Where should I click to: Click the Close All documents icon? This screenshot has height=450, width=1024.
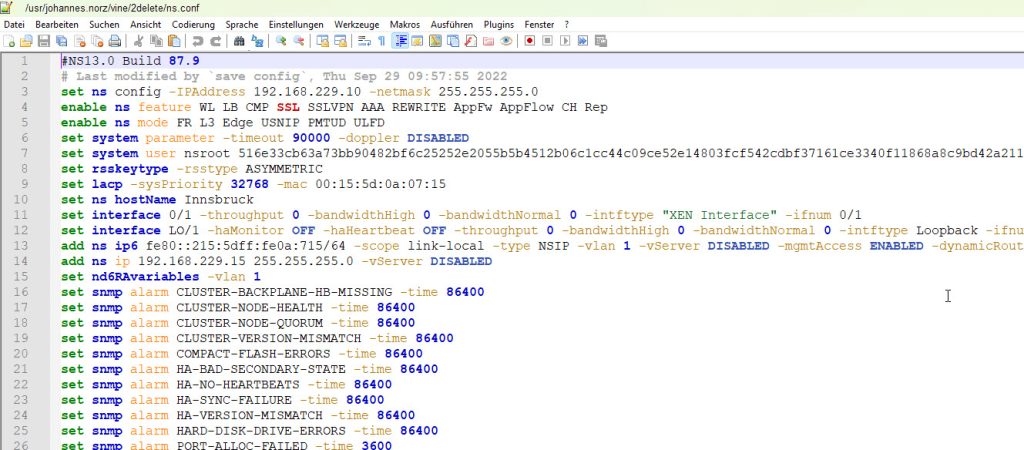coord(97,41)
